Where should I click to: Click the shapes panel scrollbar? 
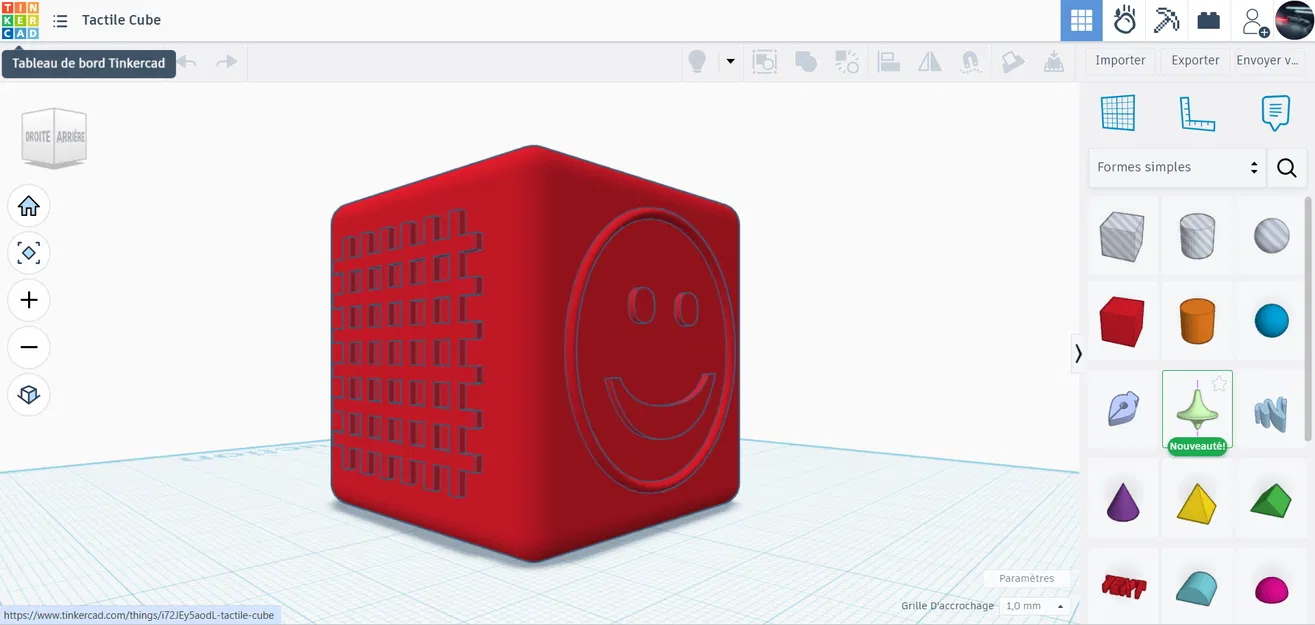point(1308,320)
